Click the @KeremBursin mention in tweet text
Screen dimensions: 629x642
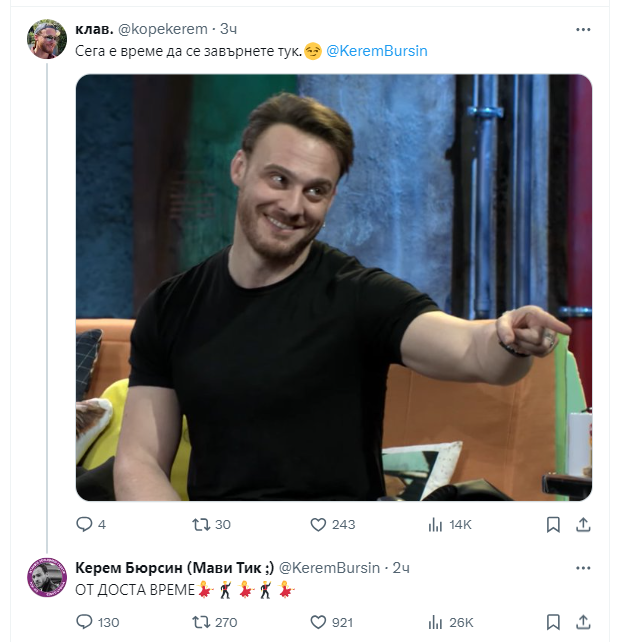(x=376, y=51)
